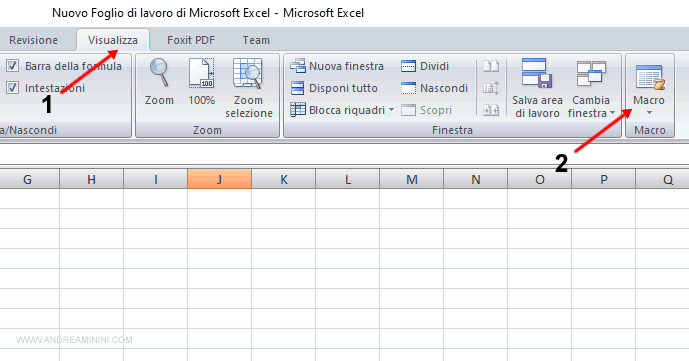
Task: Click Salva area di lavoro icon
Action: point(537,73)
